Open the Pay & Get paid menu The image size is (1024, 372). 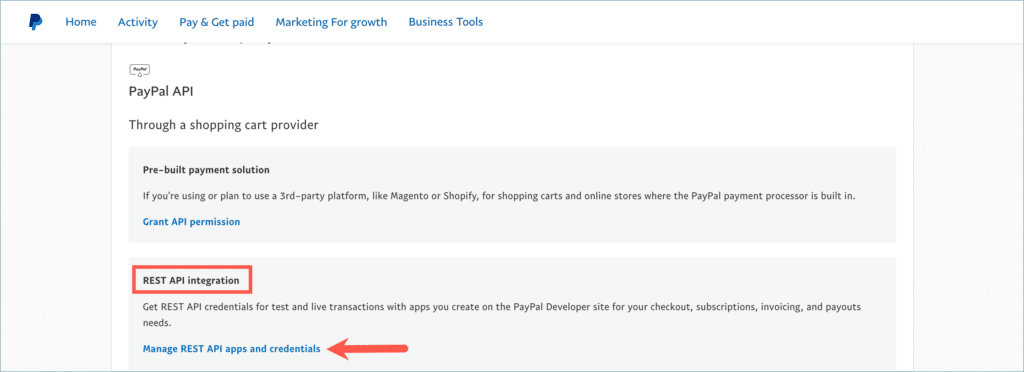pyautogui.click(x=217, y=22)
